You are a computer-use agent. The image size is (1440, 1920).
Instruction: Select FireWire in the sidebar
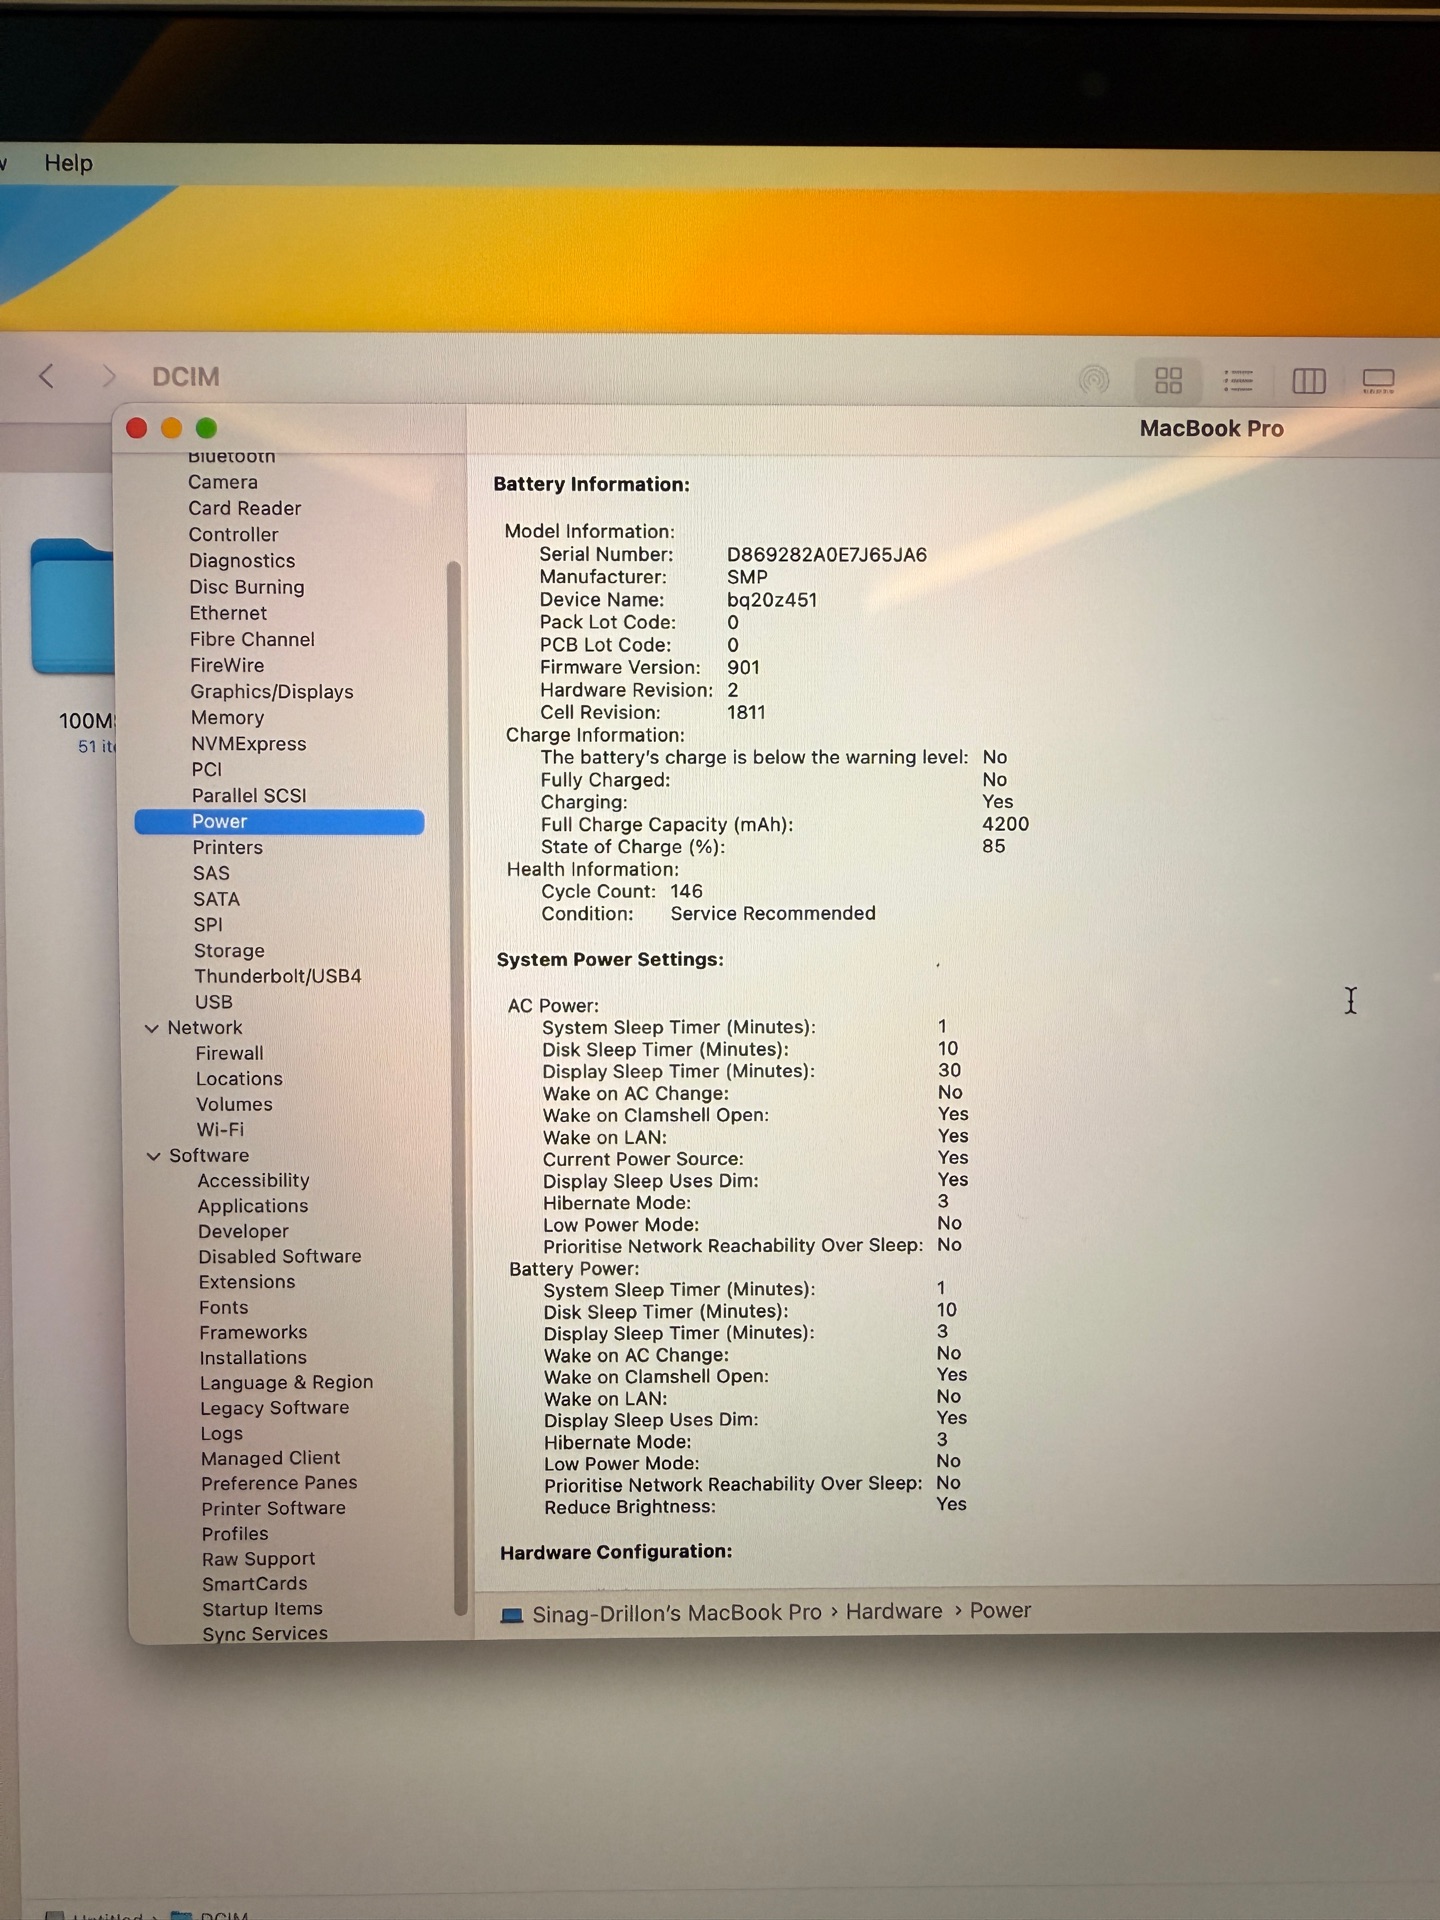pos(227,665)
